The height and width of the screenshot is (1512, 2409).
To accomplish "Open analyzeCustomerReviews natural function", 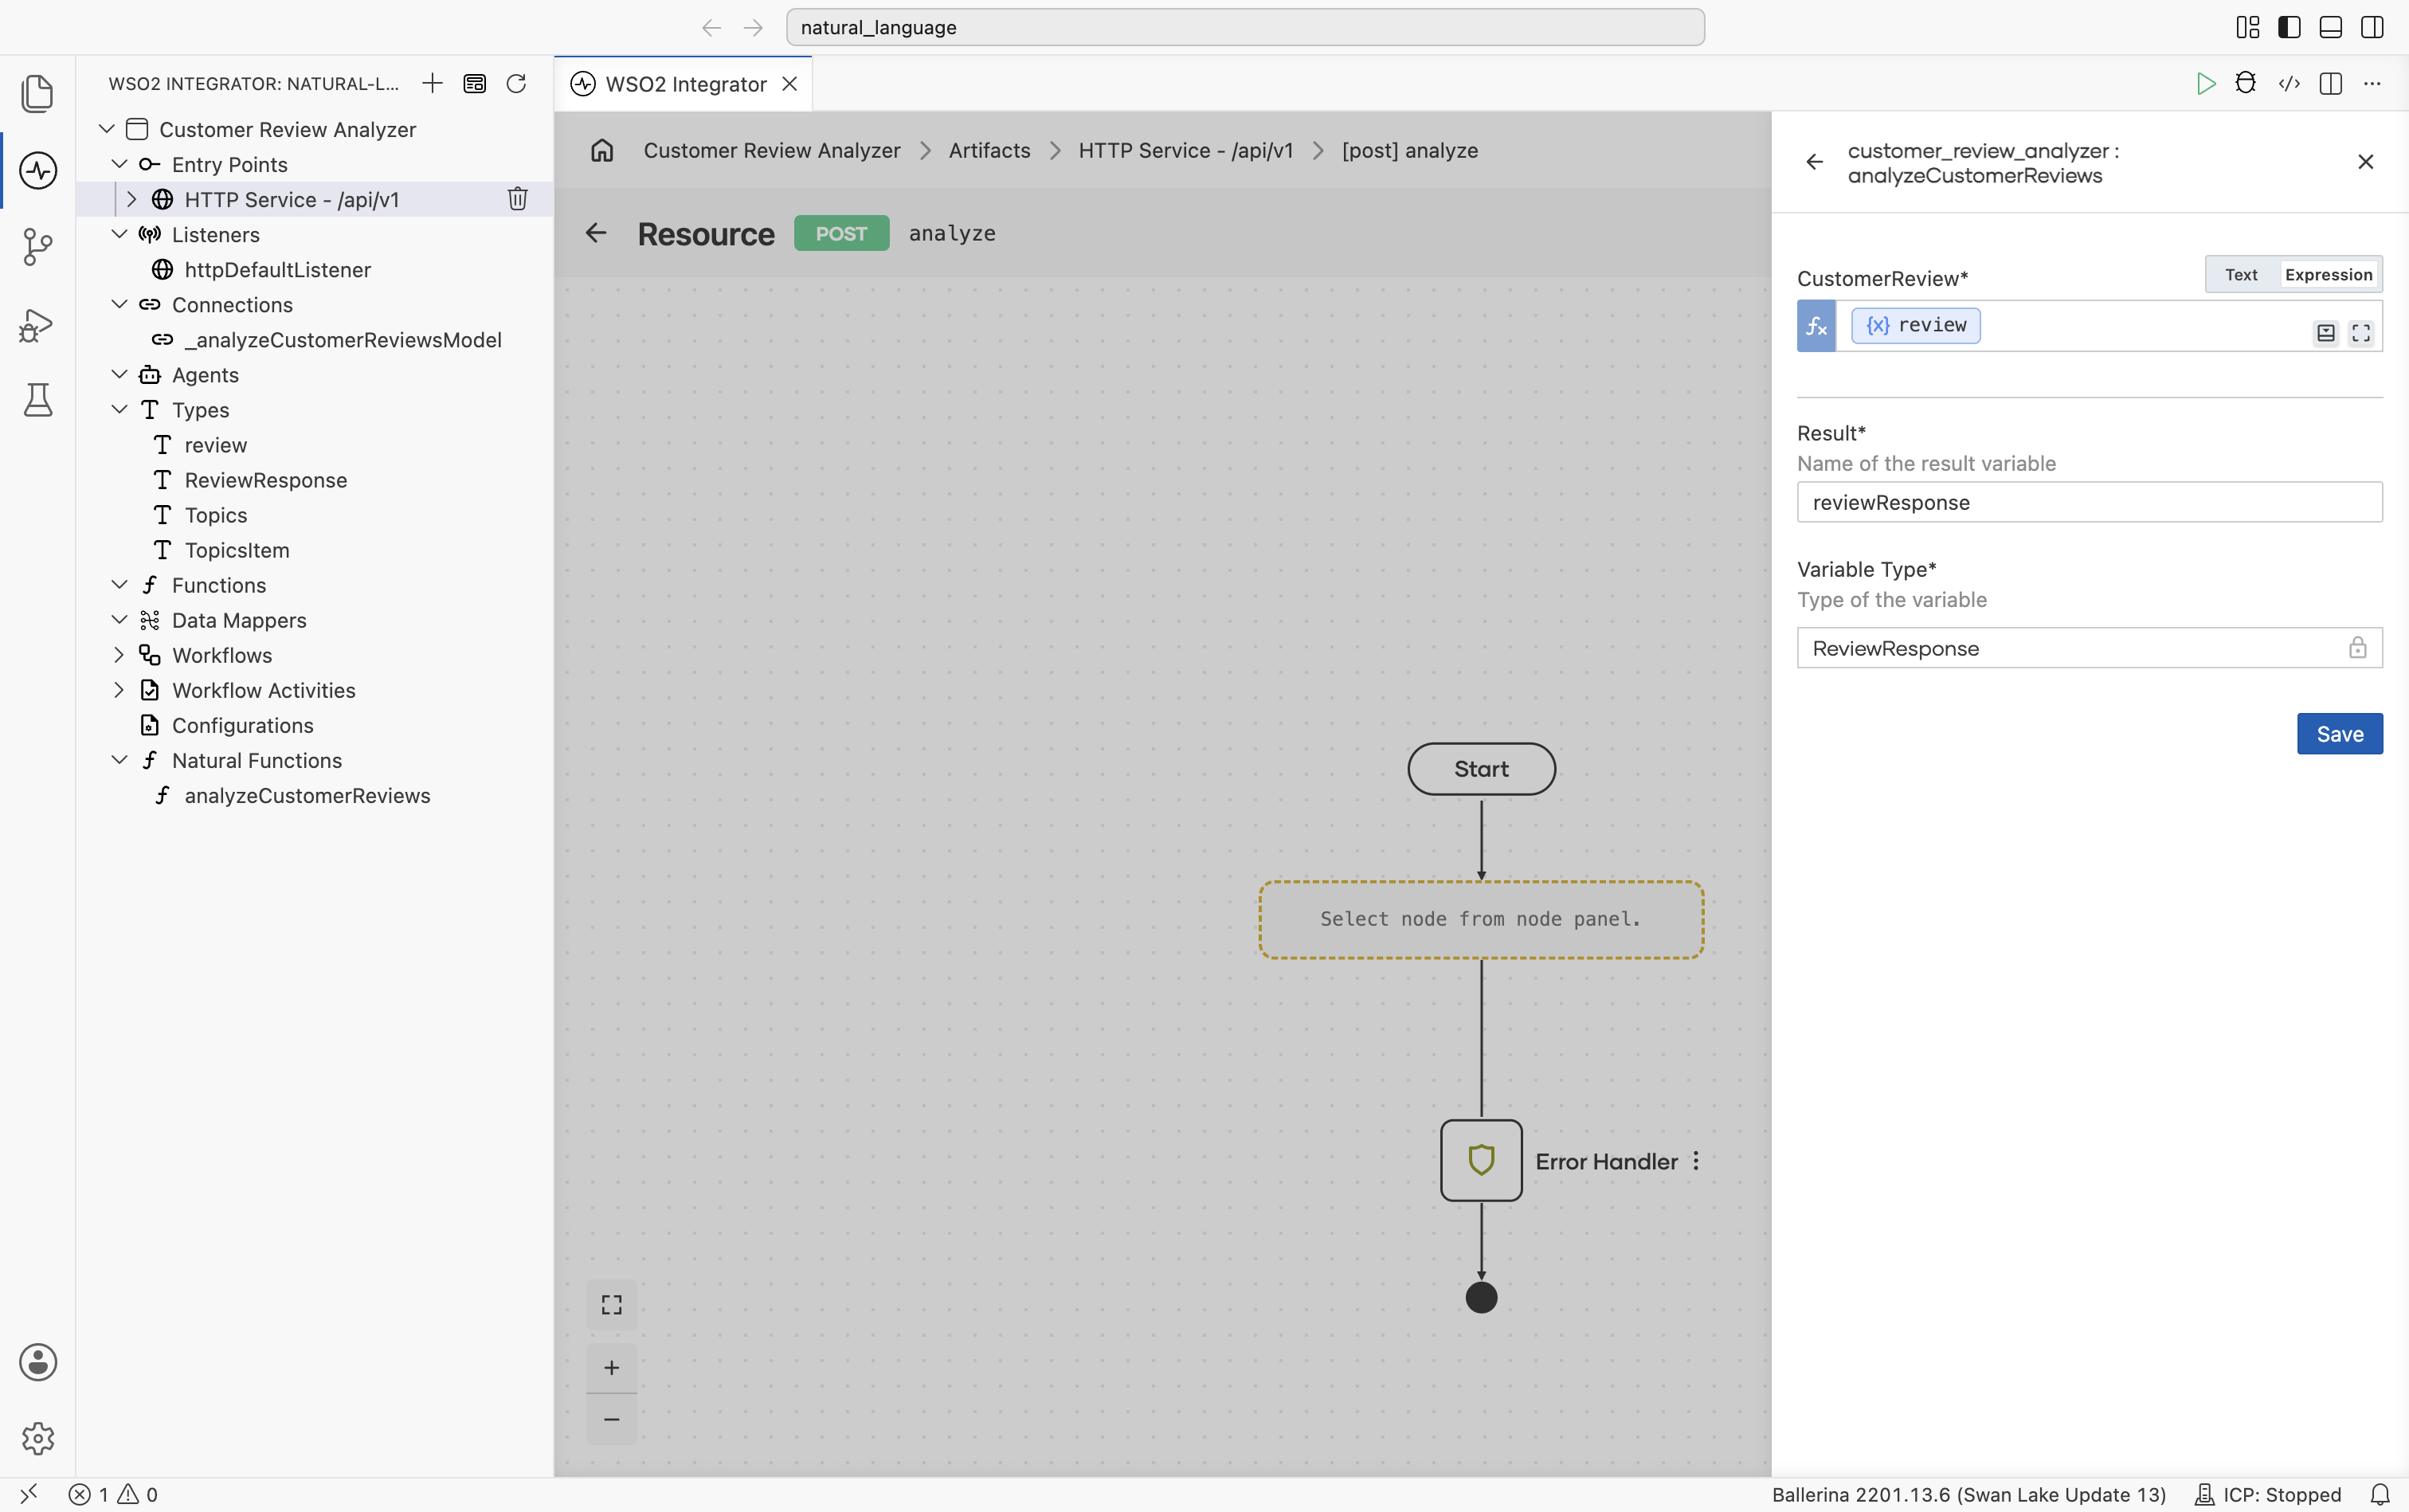I will pos(307,795).
